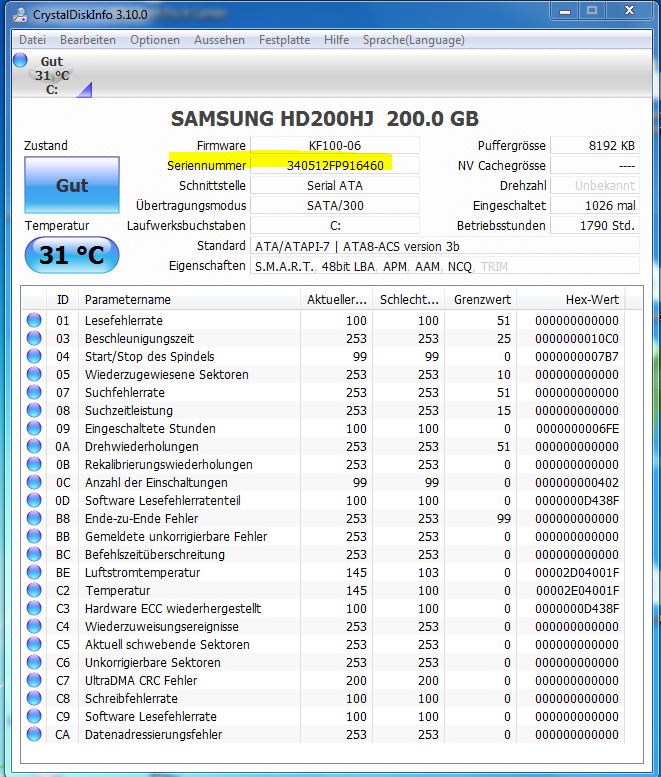Click status orb for Wiederzugewiesene Sektoren
661x777 pixels.
coord(34,374)
